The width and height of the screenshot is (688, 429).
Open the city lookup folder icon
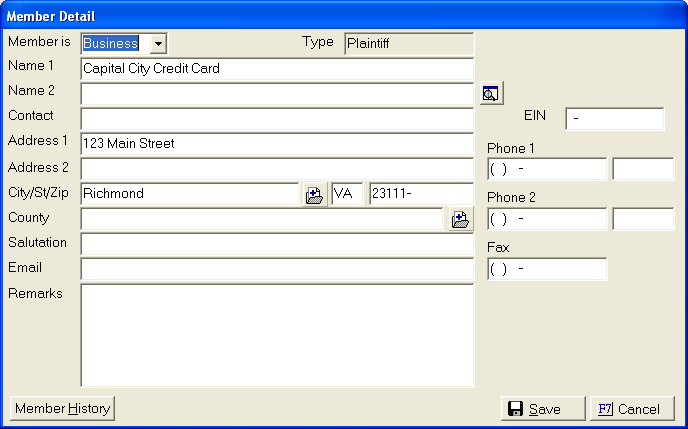pos(314,194)
